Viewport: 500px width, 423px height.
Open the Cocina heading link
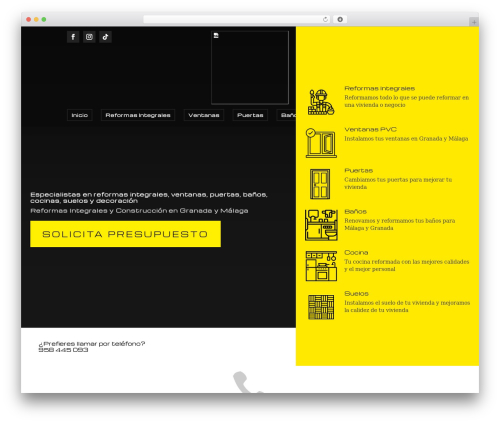356,252
